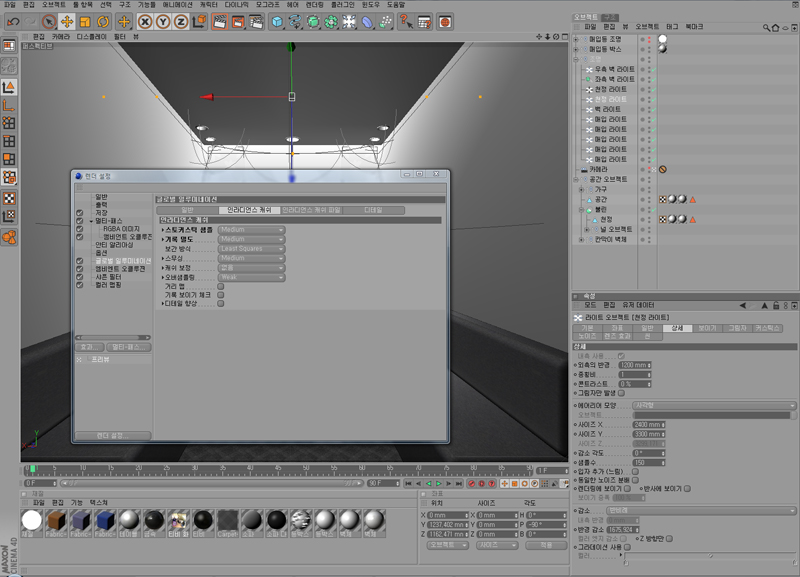The height and width of the screenshot is (577, 800).
Task: Click Render to Picture Viewer icon
Action: point(238,21)
